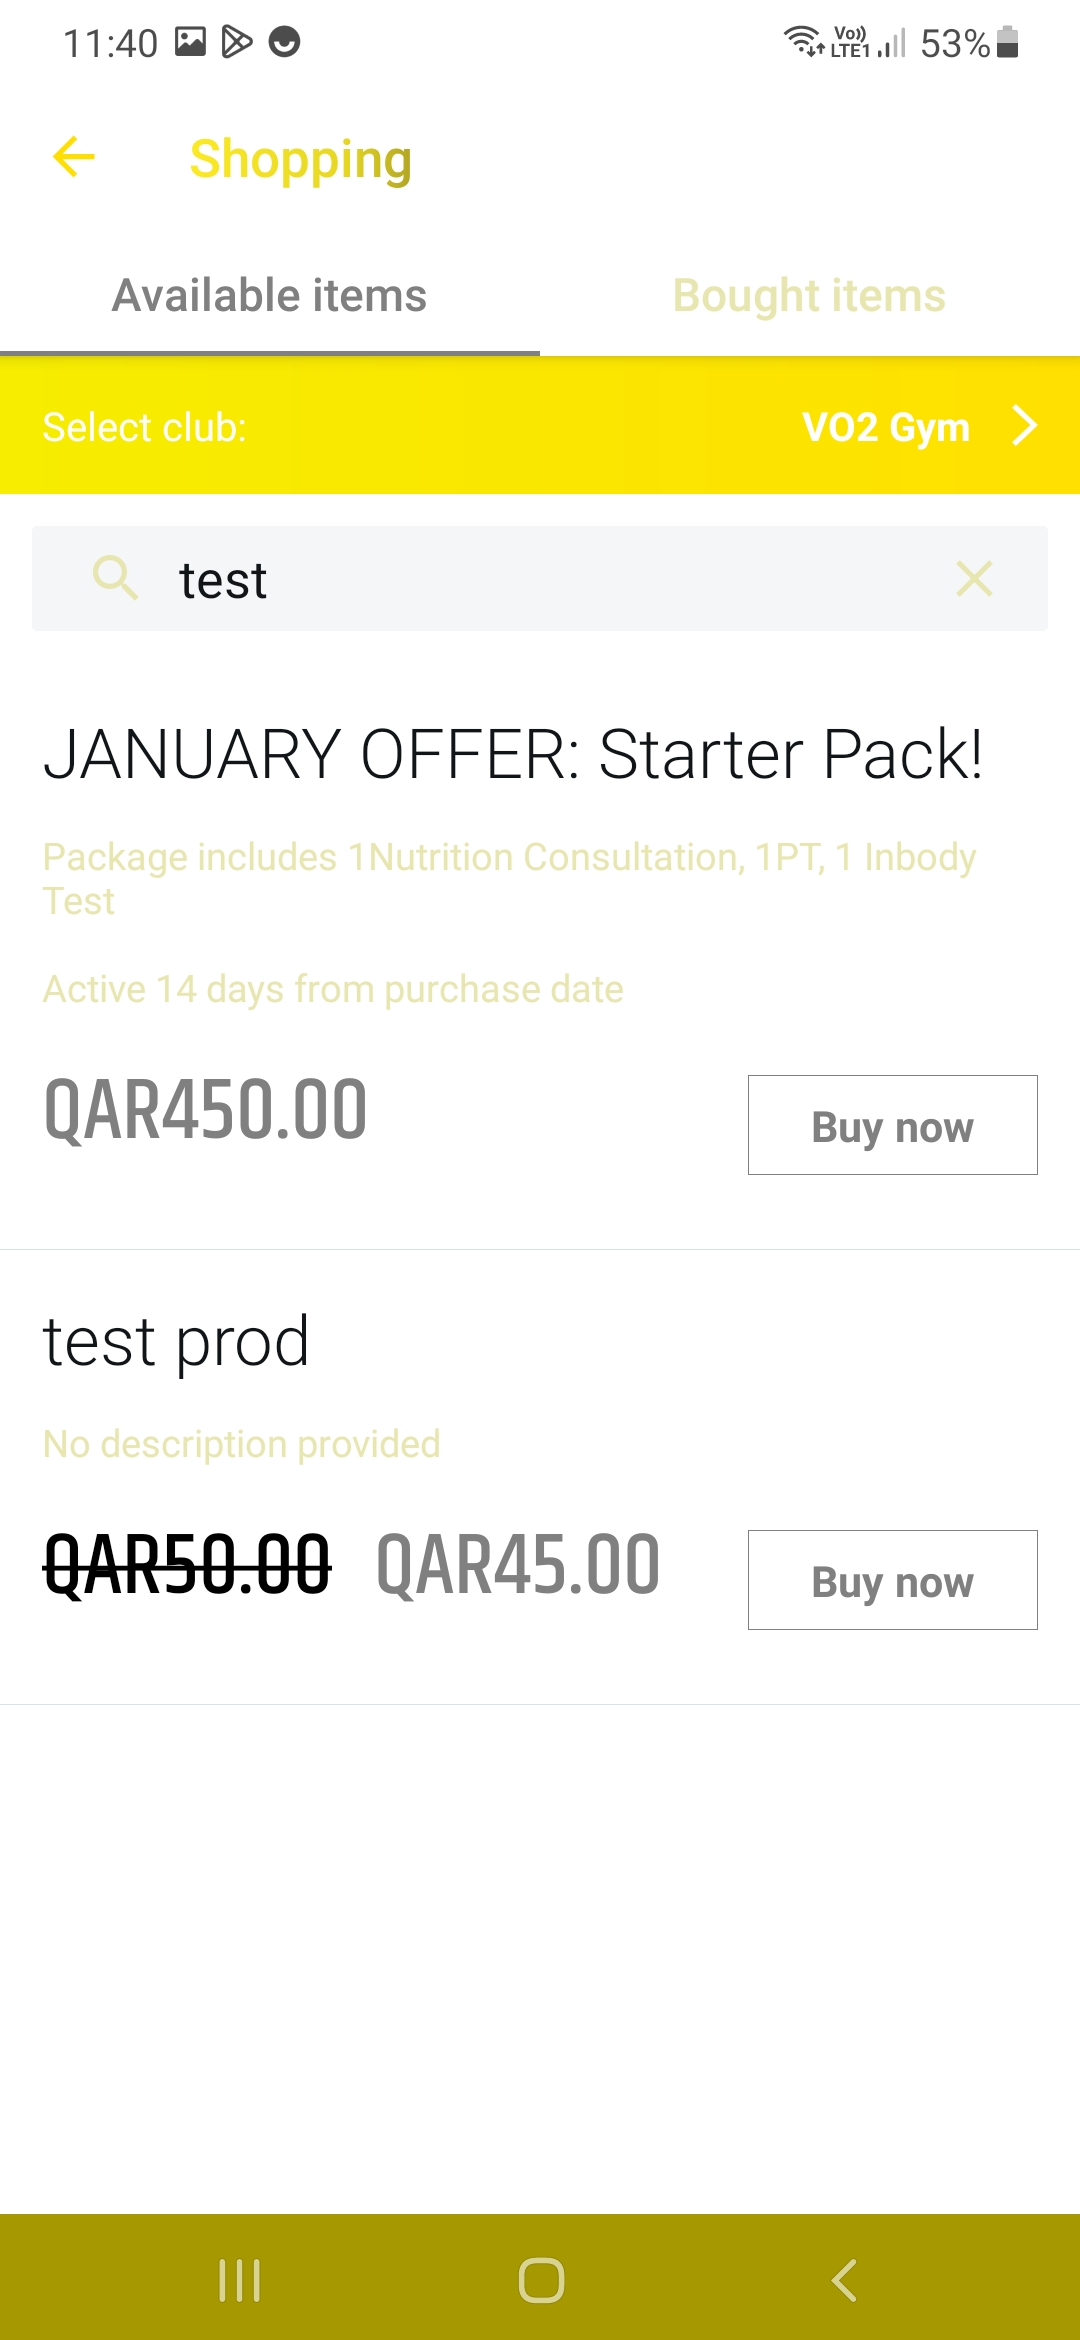Tap the battery indicator icon

pos(1008,42)
